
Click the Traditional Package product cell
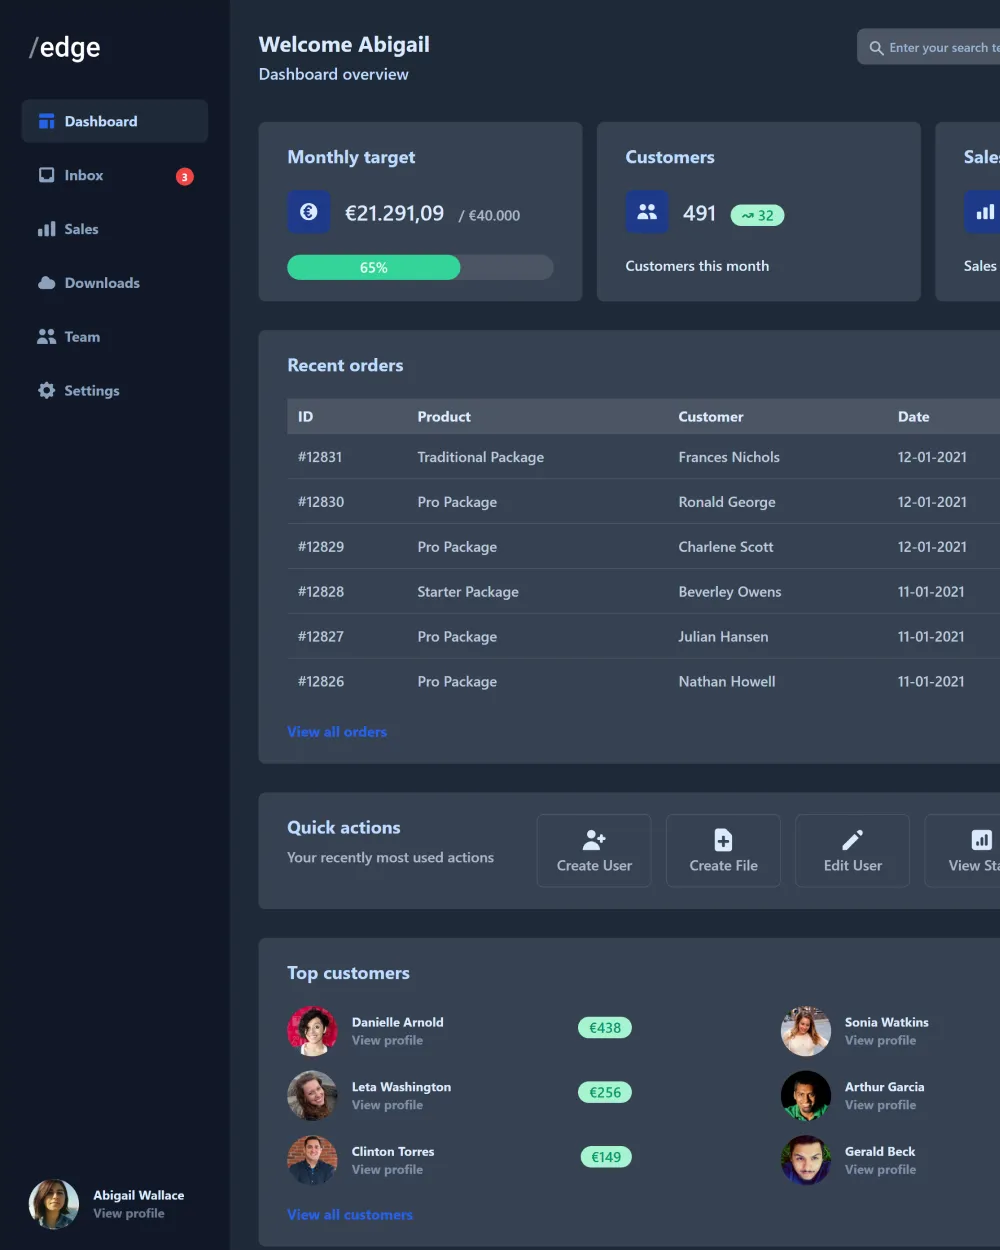coord(481,457)
